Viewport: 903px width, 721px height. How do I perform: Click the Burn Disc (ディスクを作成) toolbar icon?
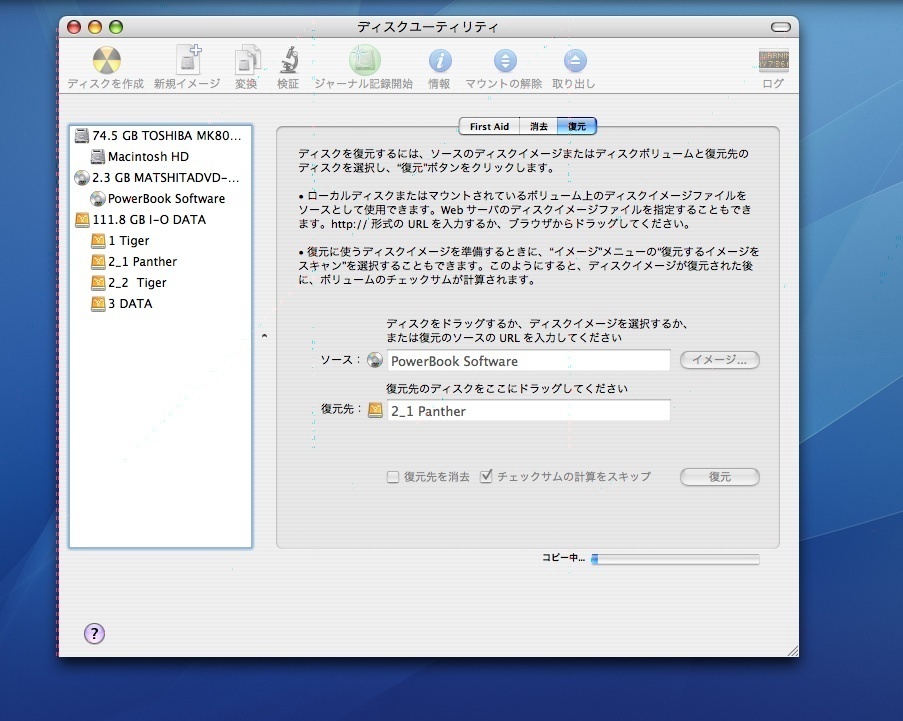tap(107, 60)
